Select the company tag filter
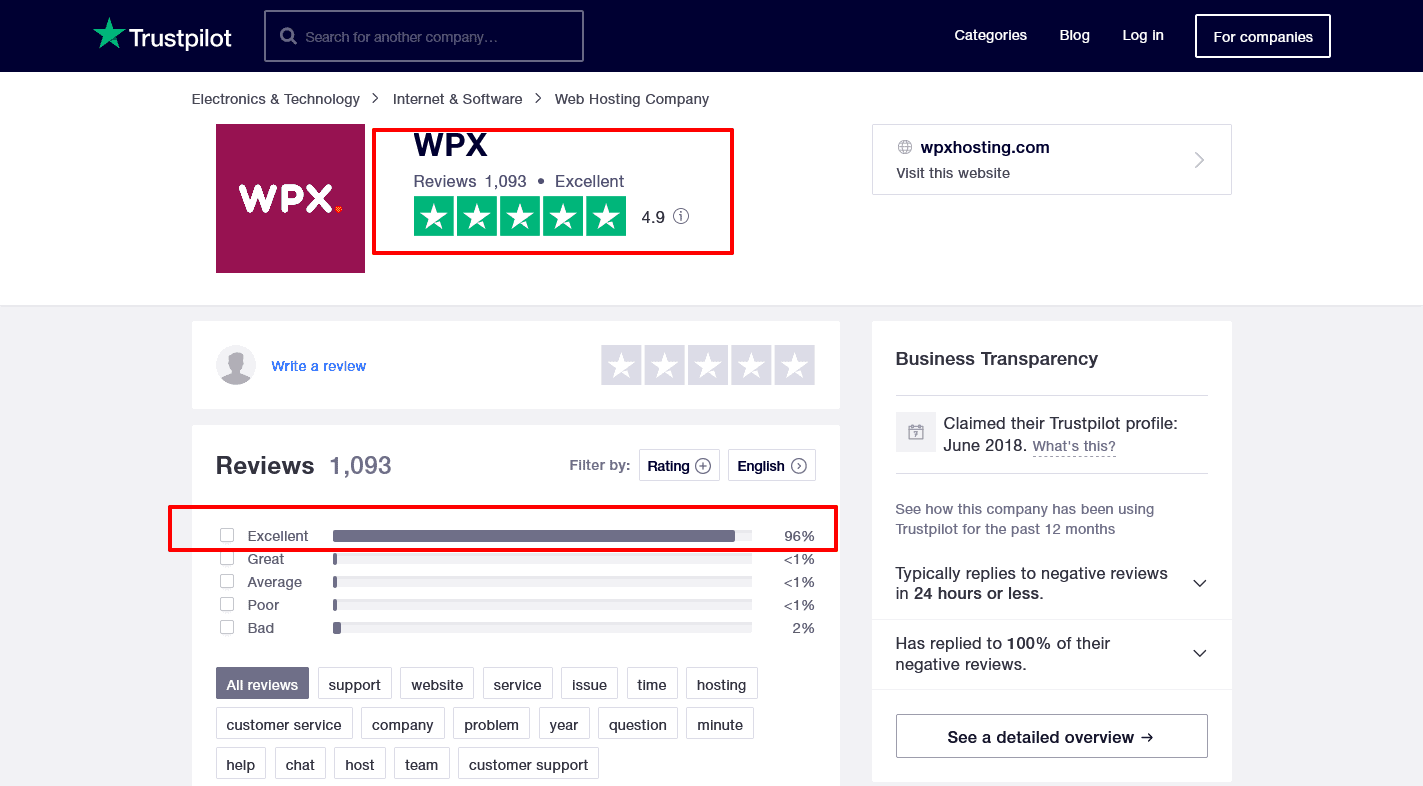1423x786 pixels. coord(403,724)
